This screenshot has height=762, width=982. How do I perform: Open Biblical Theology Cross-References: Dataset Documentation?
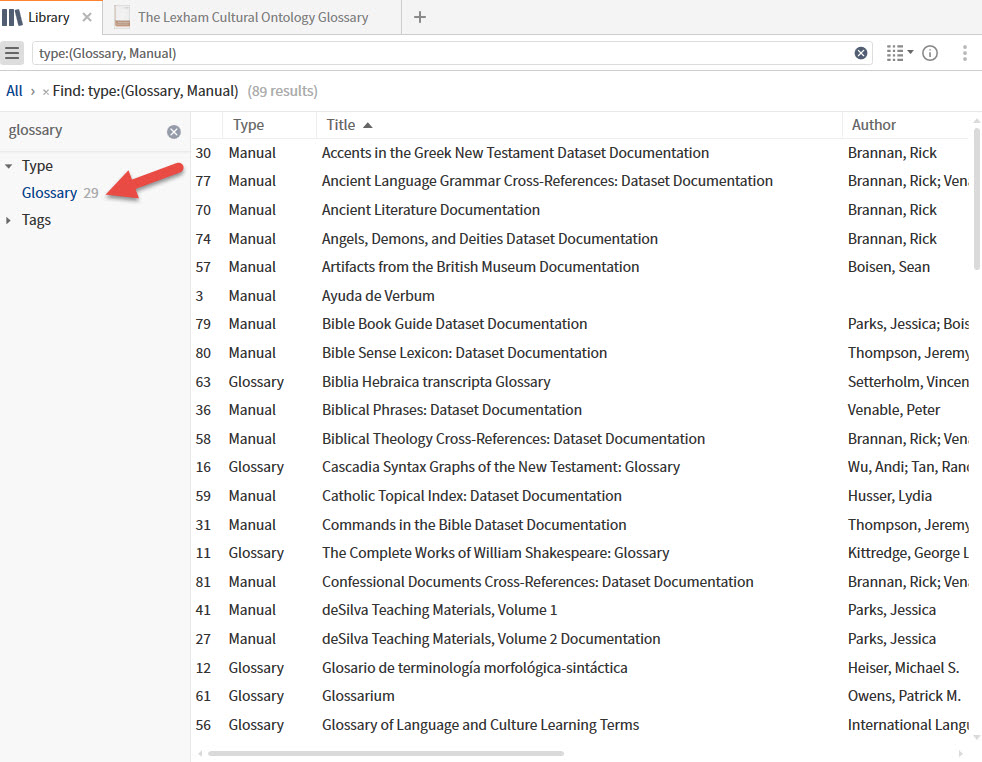coord(513,439)
